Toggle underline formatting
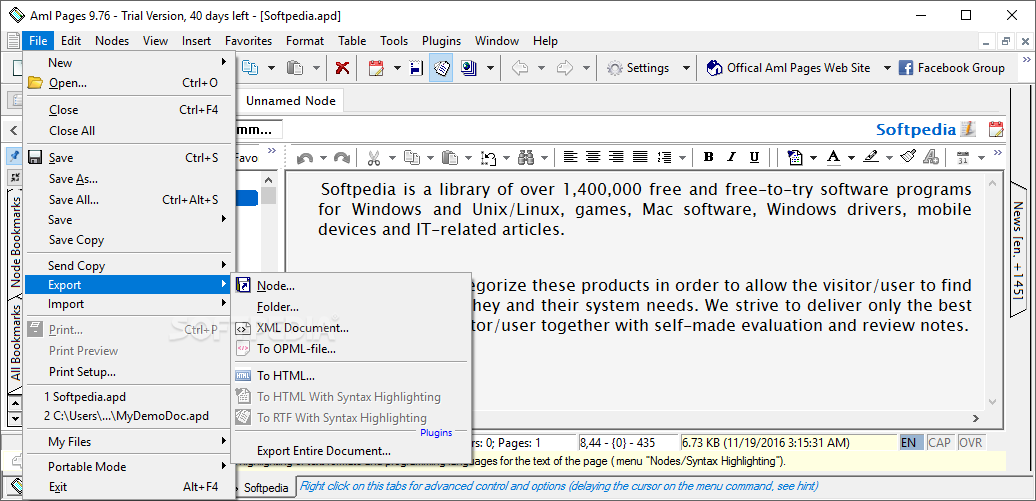The height and width of the screenshot is (501, 1036). click(754, 157)
